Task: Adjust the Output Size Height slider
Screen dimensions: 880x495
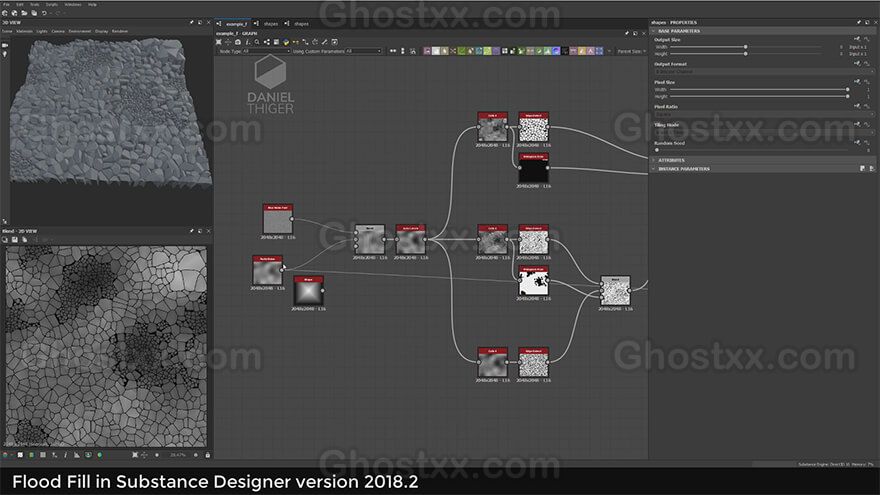Action: [746, 54]
